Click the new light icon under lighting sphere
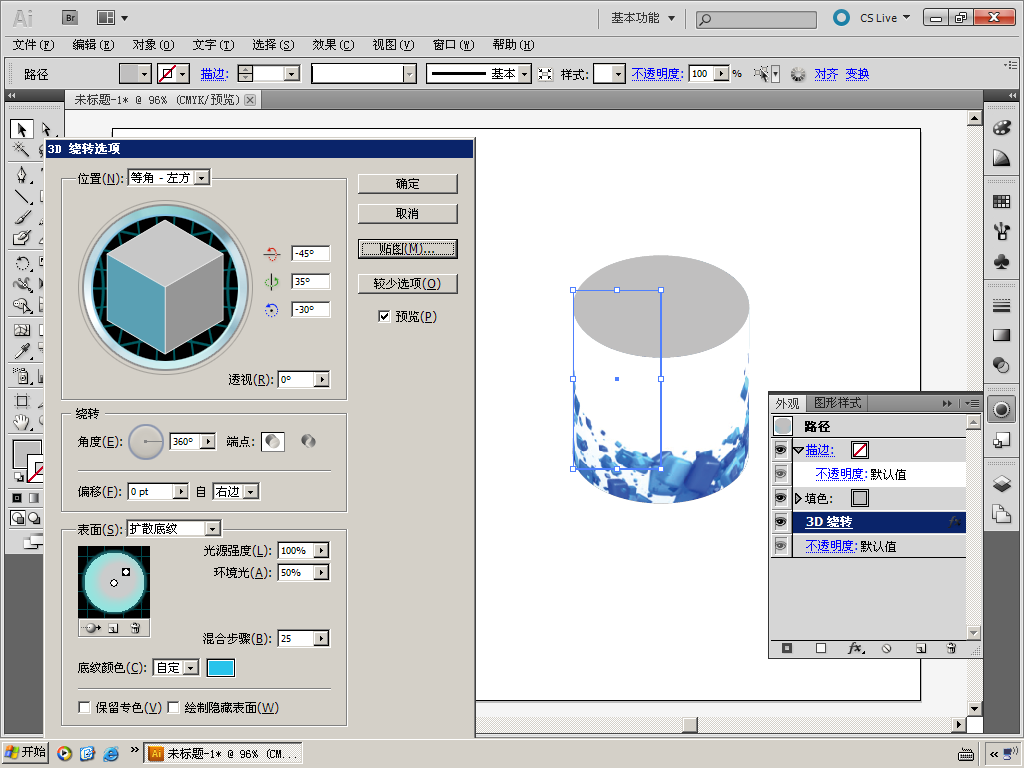Image resolution: width=1024 pixels, height=768 pixels. 113,628
